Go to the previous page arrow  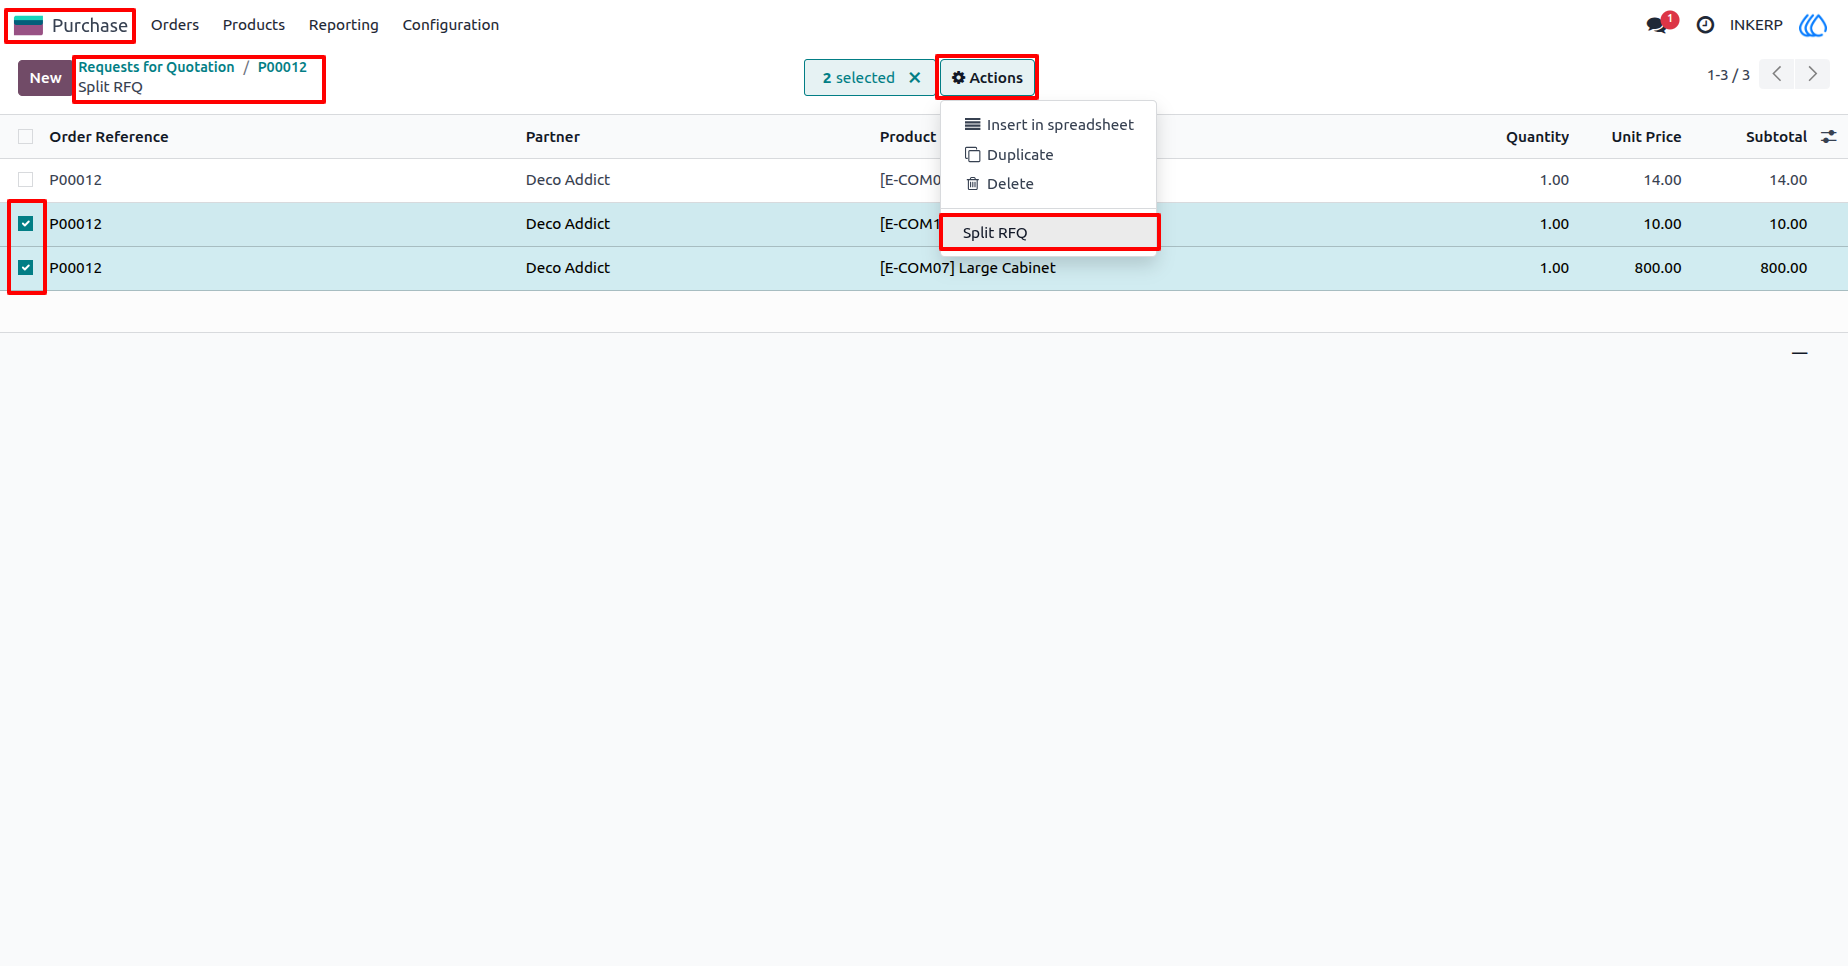pyautogui.click(x=1777, y=74)
